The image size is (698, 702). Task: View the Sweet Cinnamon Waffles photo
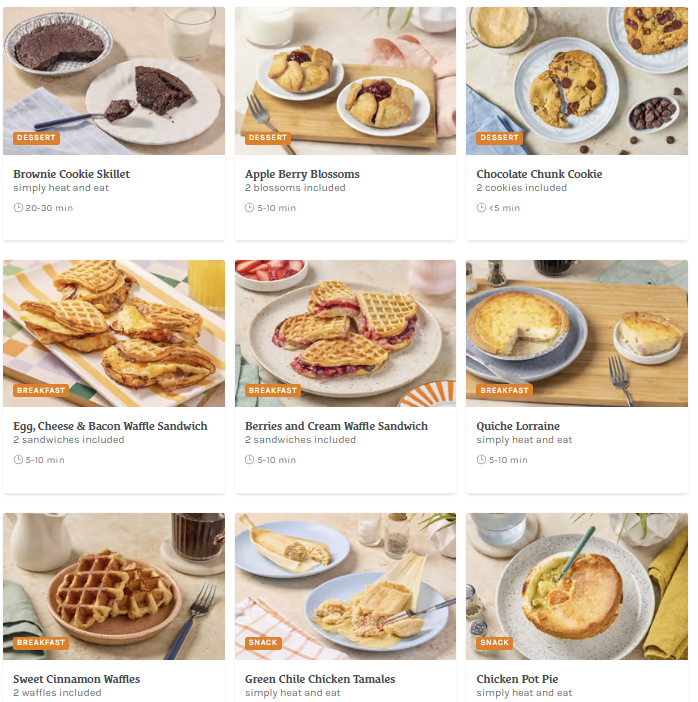pyautogui.click(x=114, y=586)
